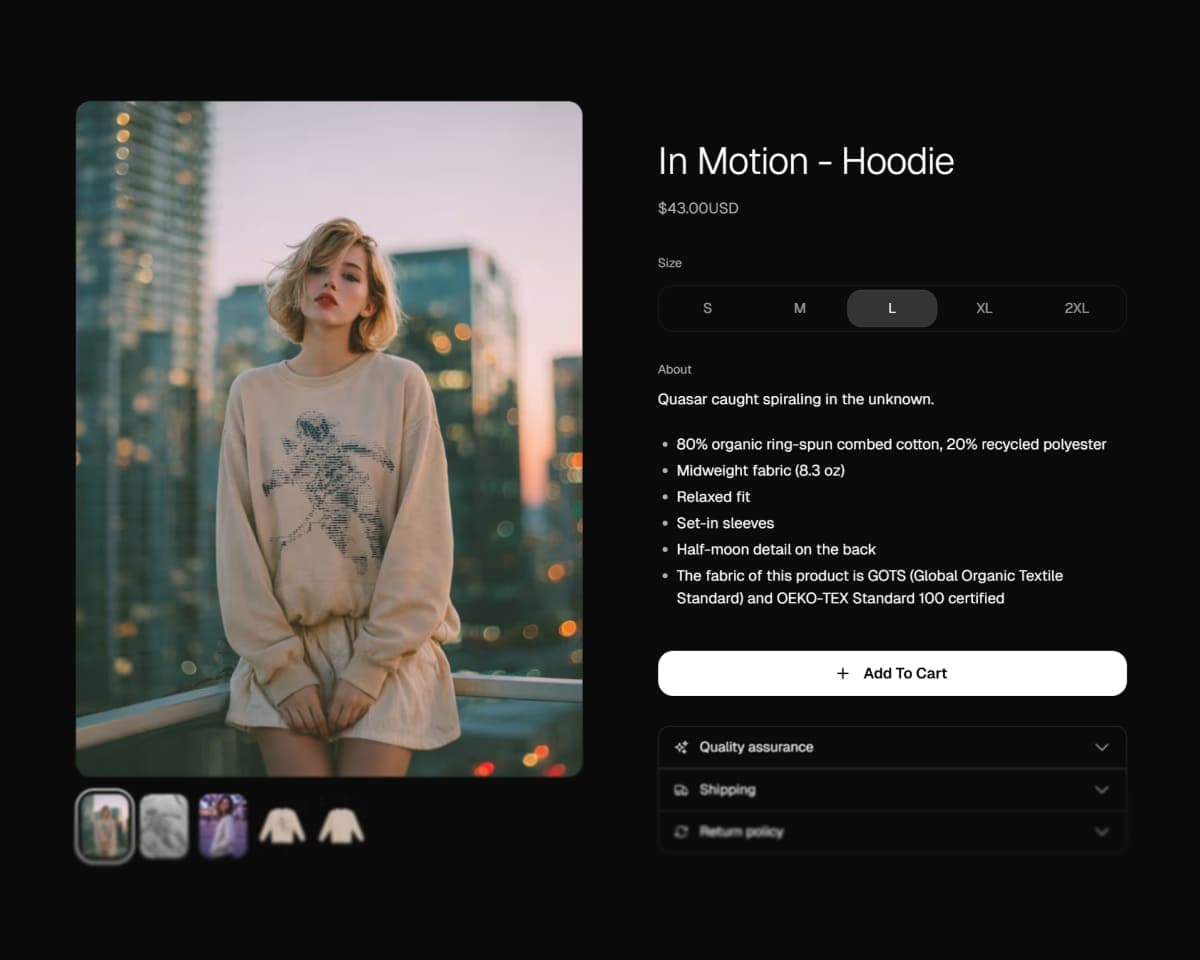Click the Shipping section label text
Viewport: 1200px width, 960px height.
(727, 790)
